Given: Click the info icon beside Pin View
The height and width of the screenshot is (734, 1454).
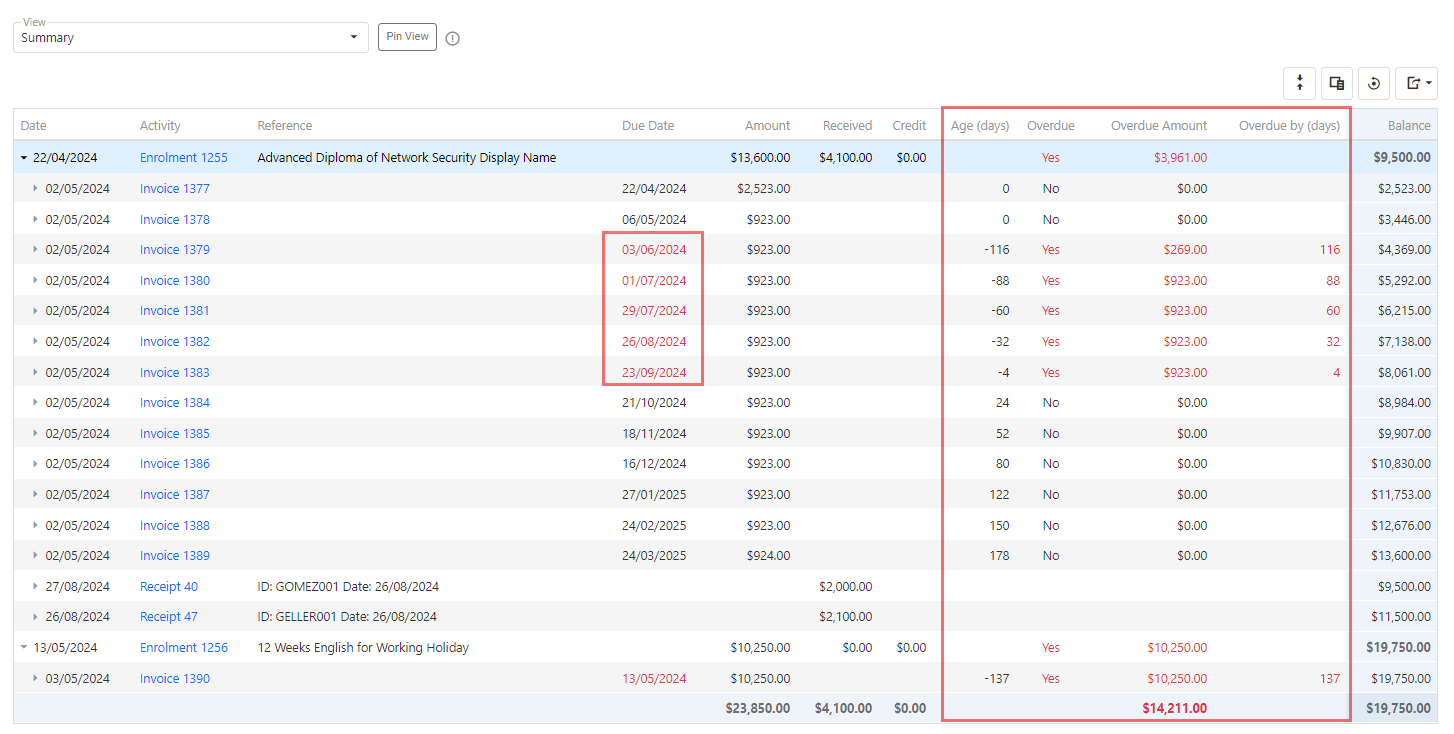Looking at the screenshot, I should 452,38.
